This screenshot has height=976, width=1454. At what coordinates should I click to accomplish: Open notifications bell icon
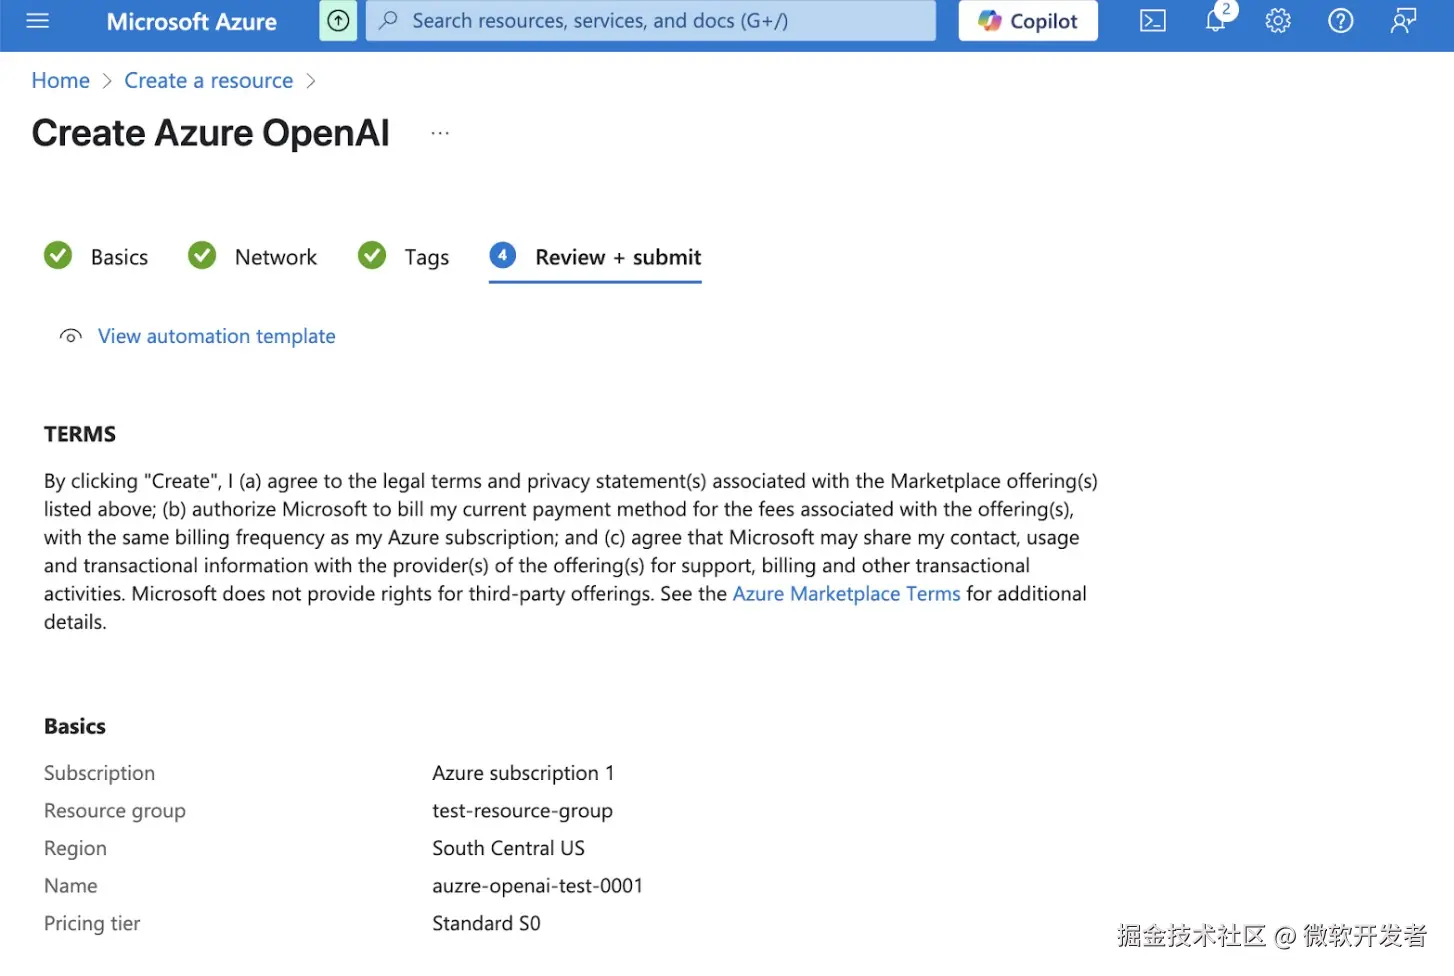pyautogui.click(x=1216, y=21)
